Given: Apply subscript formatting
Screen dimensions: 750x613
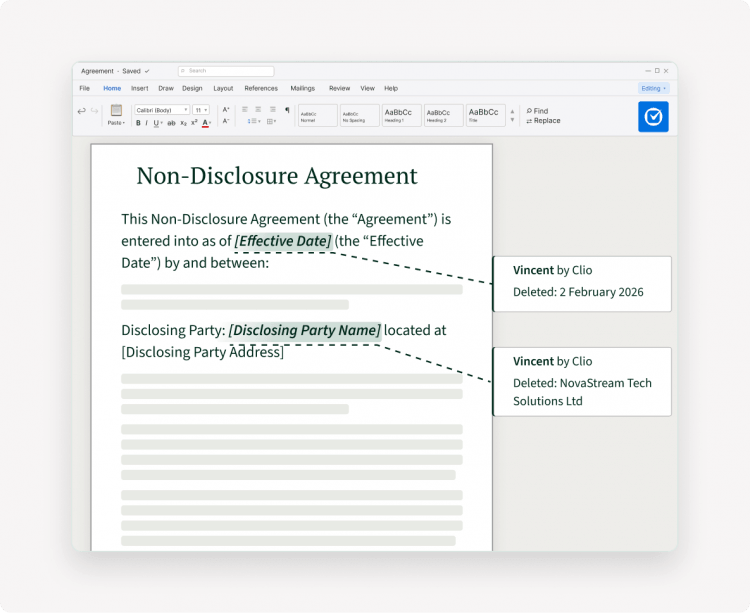Looking at the screenshot, I should tap(183, 123).
